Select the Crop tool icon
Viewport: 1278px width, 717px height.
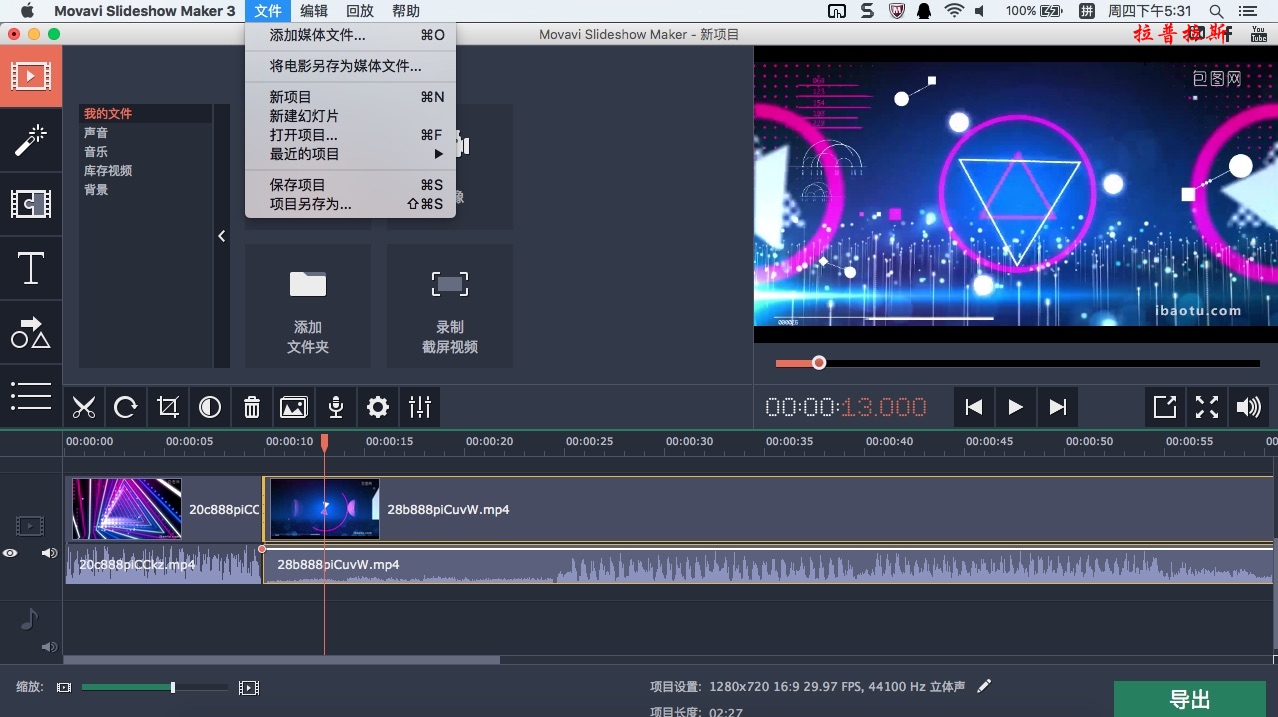pos(168,407)
